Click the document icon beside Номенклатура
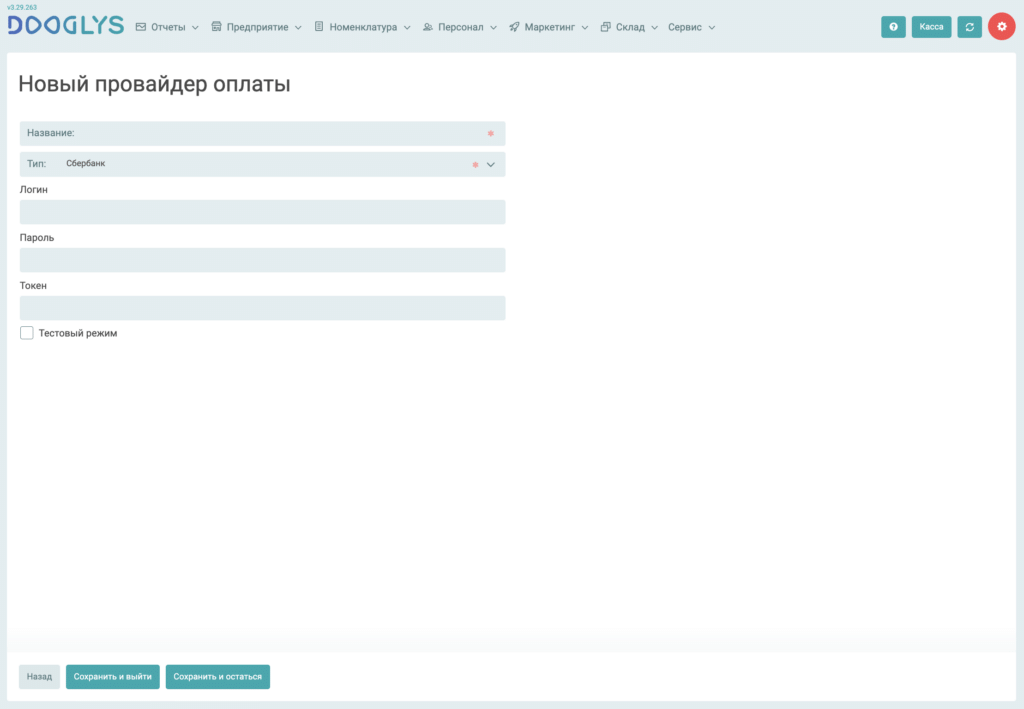 click(319, 27)
